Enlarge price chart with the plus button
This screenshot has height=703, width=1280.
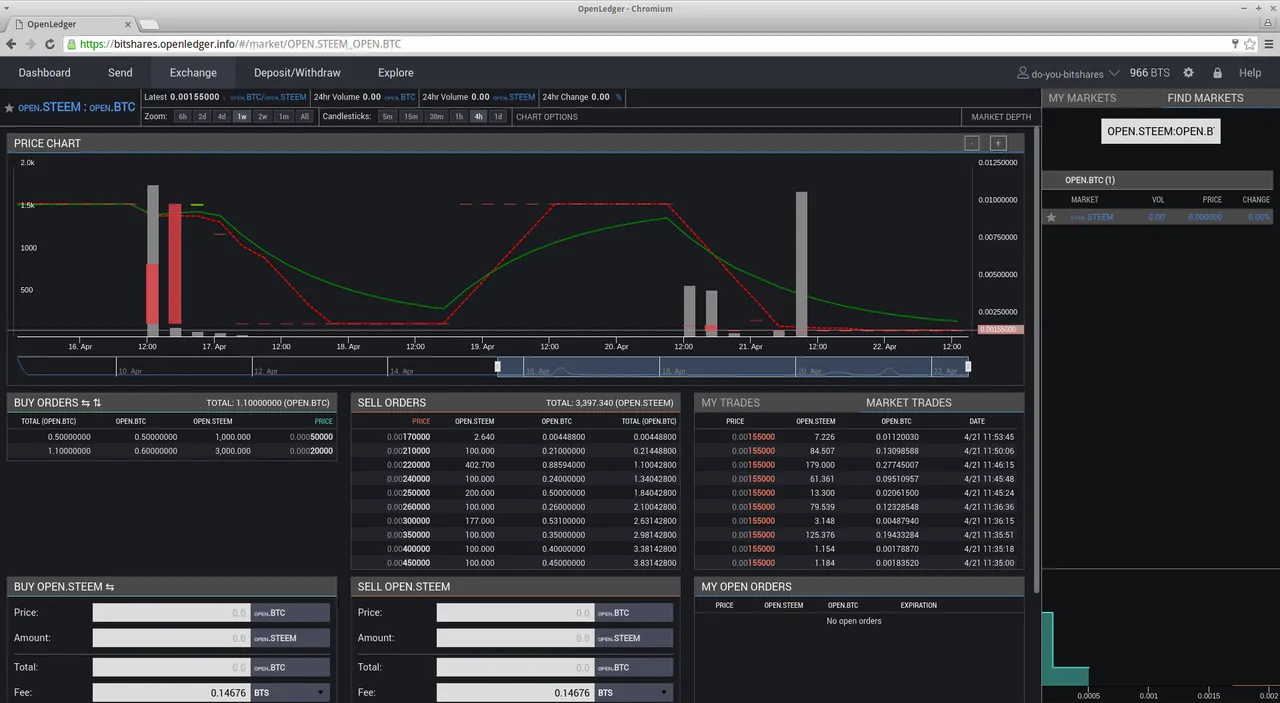[x=998, y=143]
